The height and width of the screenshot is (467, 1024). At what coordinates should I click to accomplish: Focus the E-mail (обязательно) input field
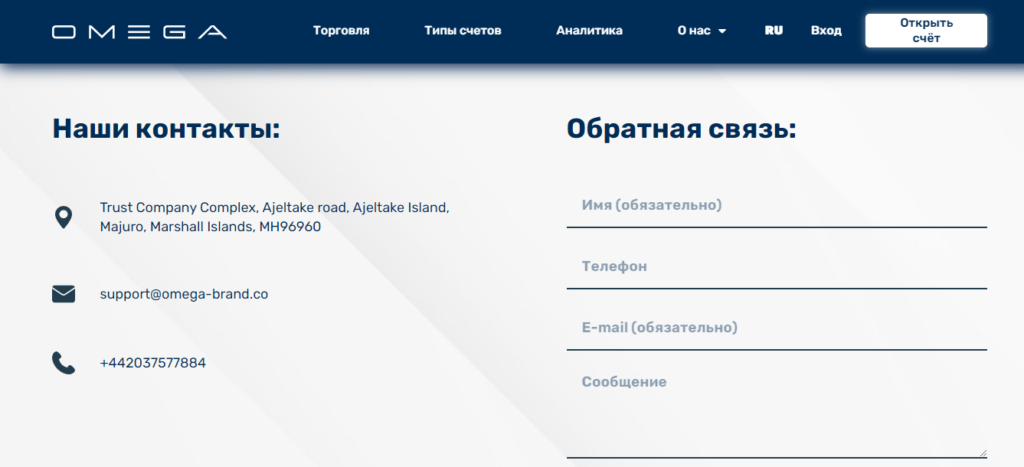tap(776, 328)
